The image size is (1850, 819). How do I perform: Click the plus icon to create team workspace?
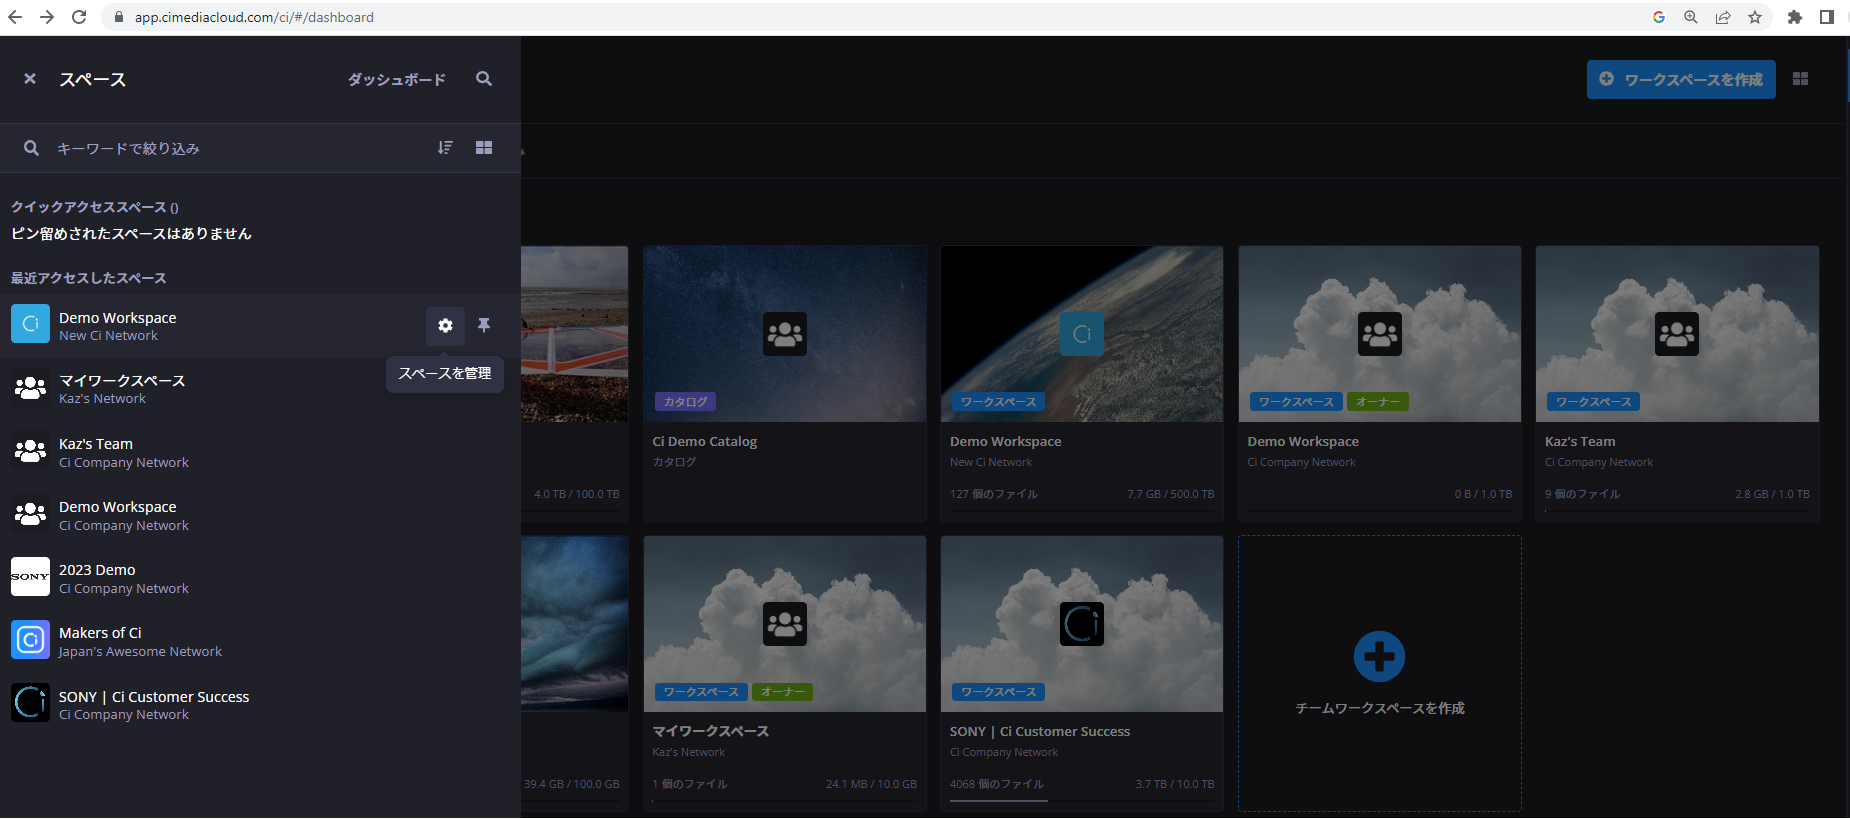pyautogui.click(x=1379, y=657)
